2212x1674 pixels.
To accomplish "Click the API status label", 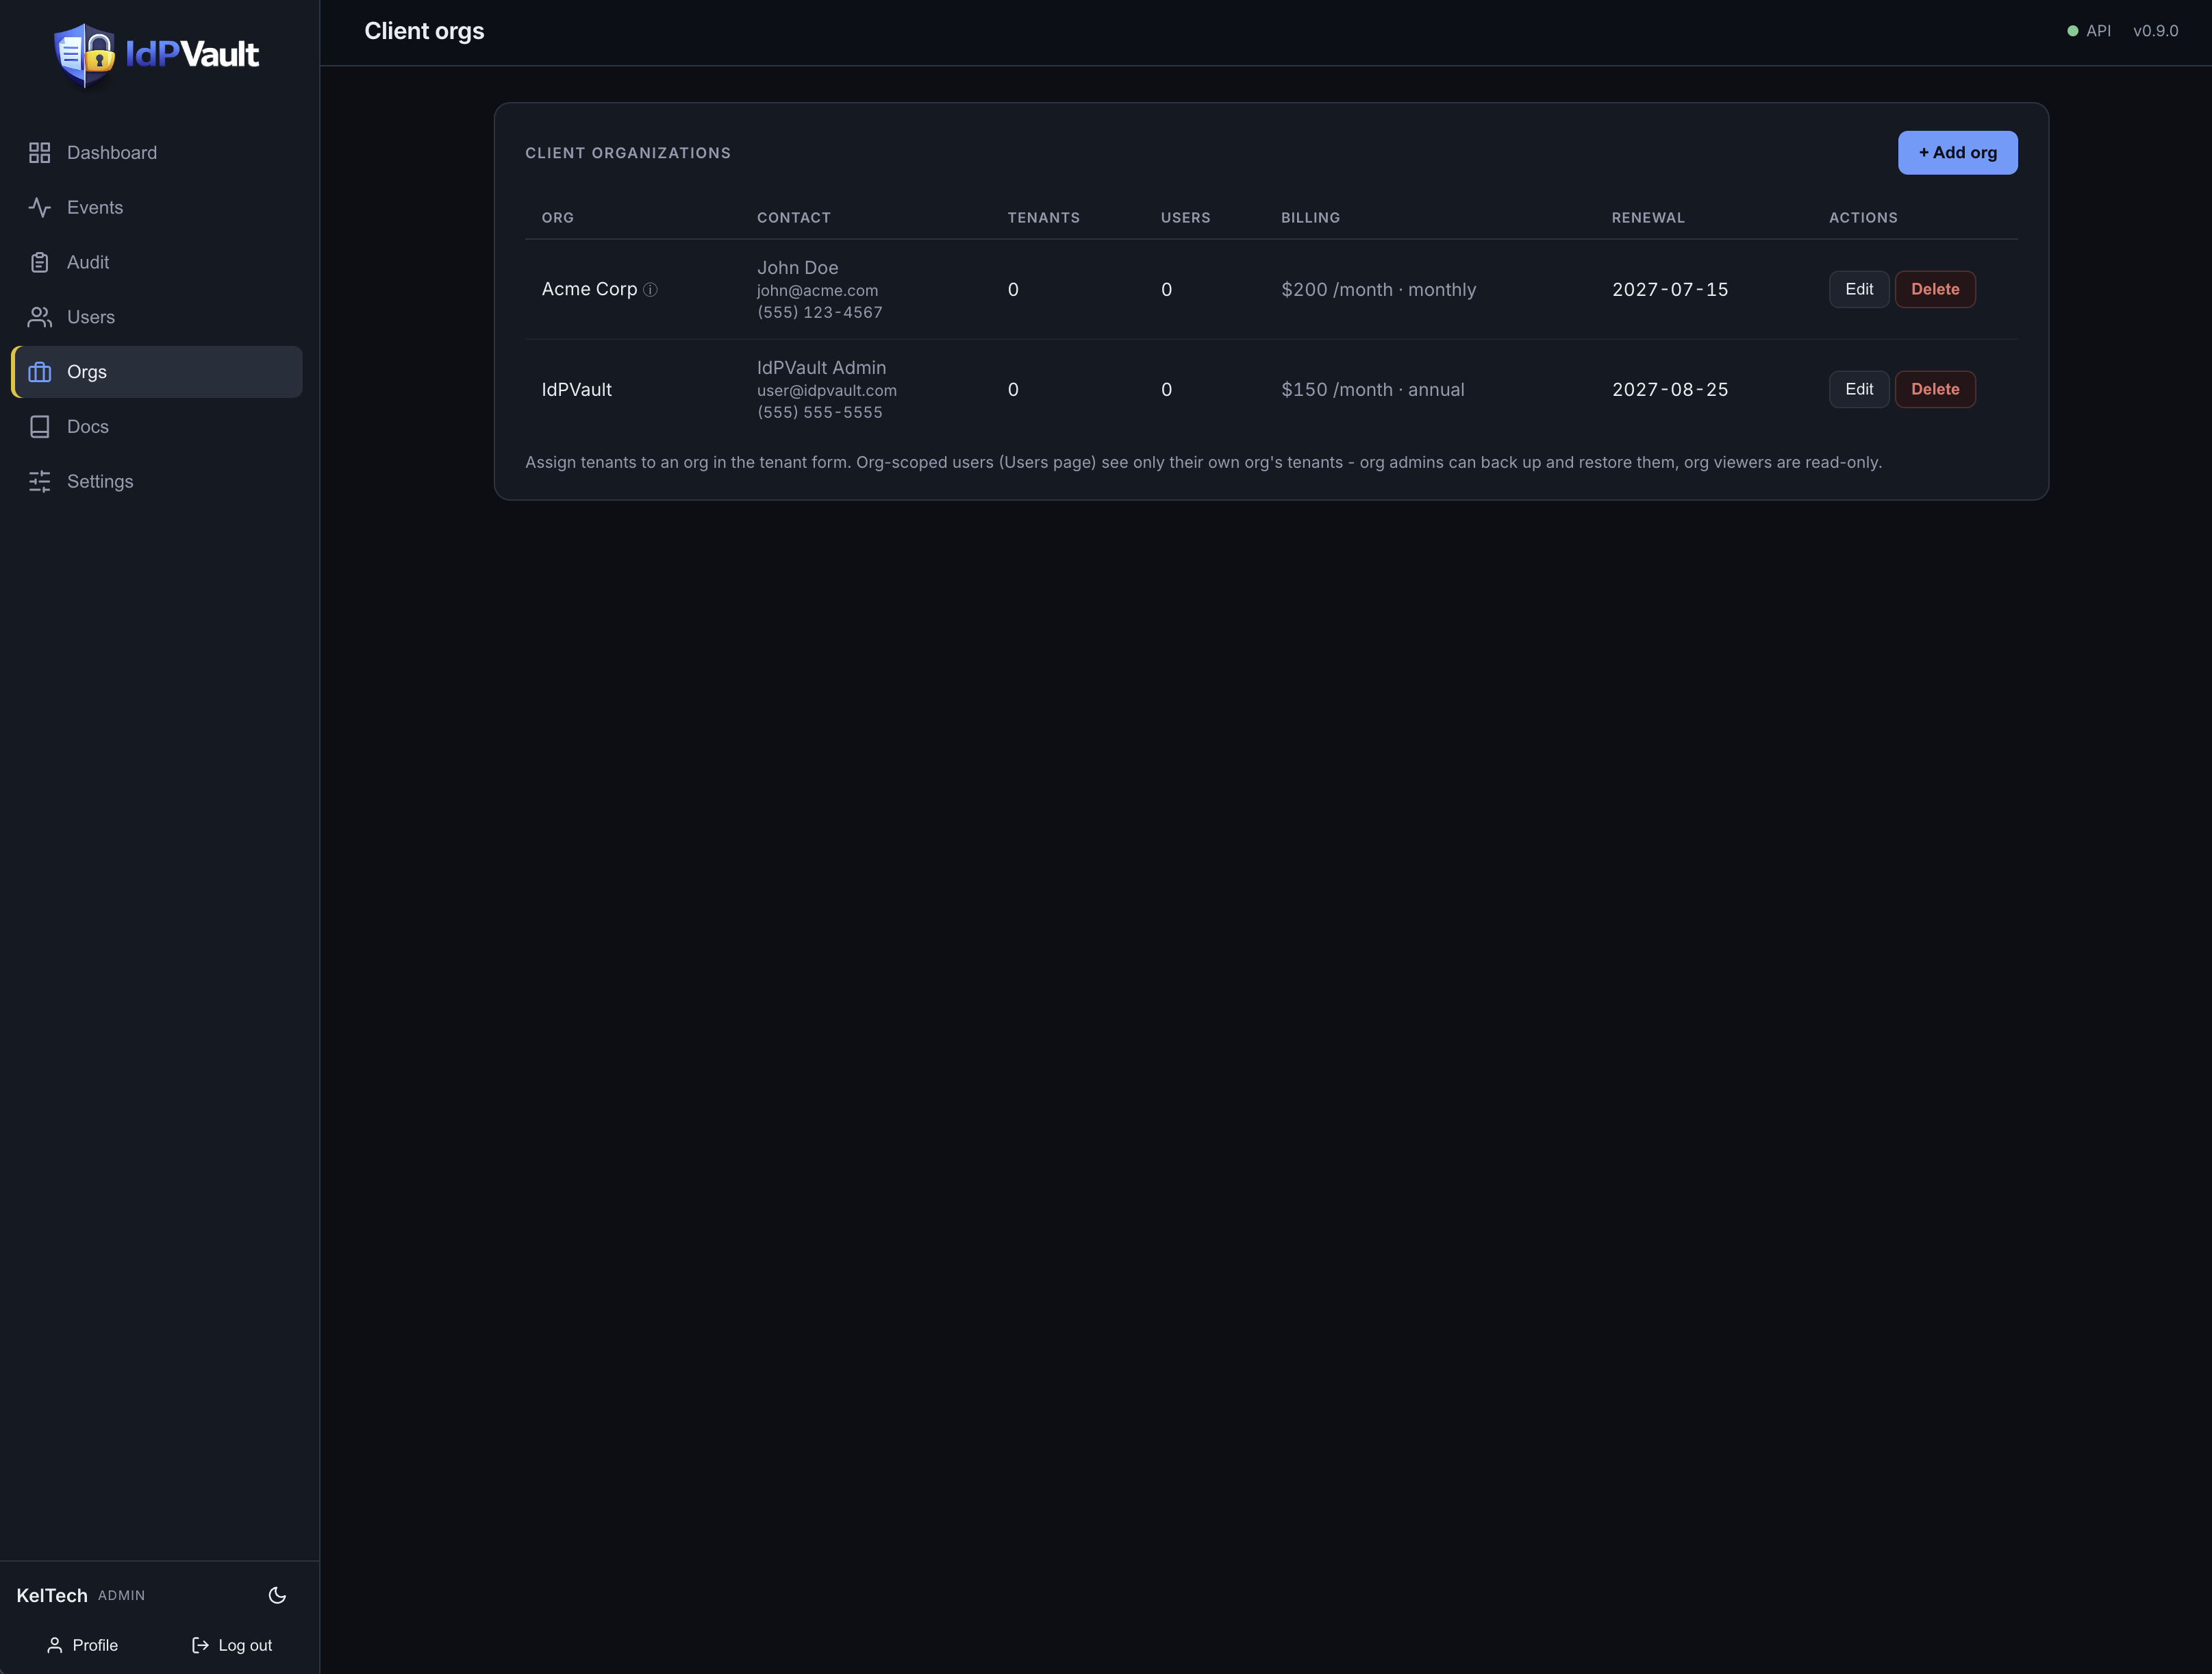I will click(x=2098, y=31).
